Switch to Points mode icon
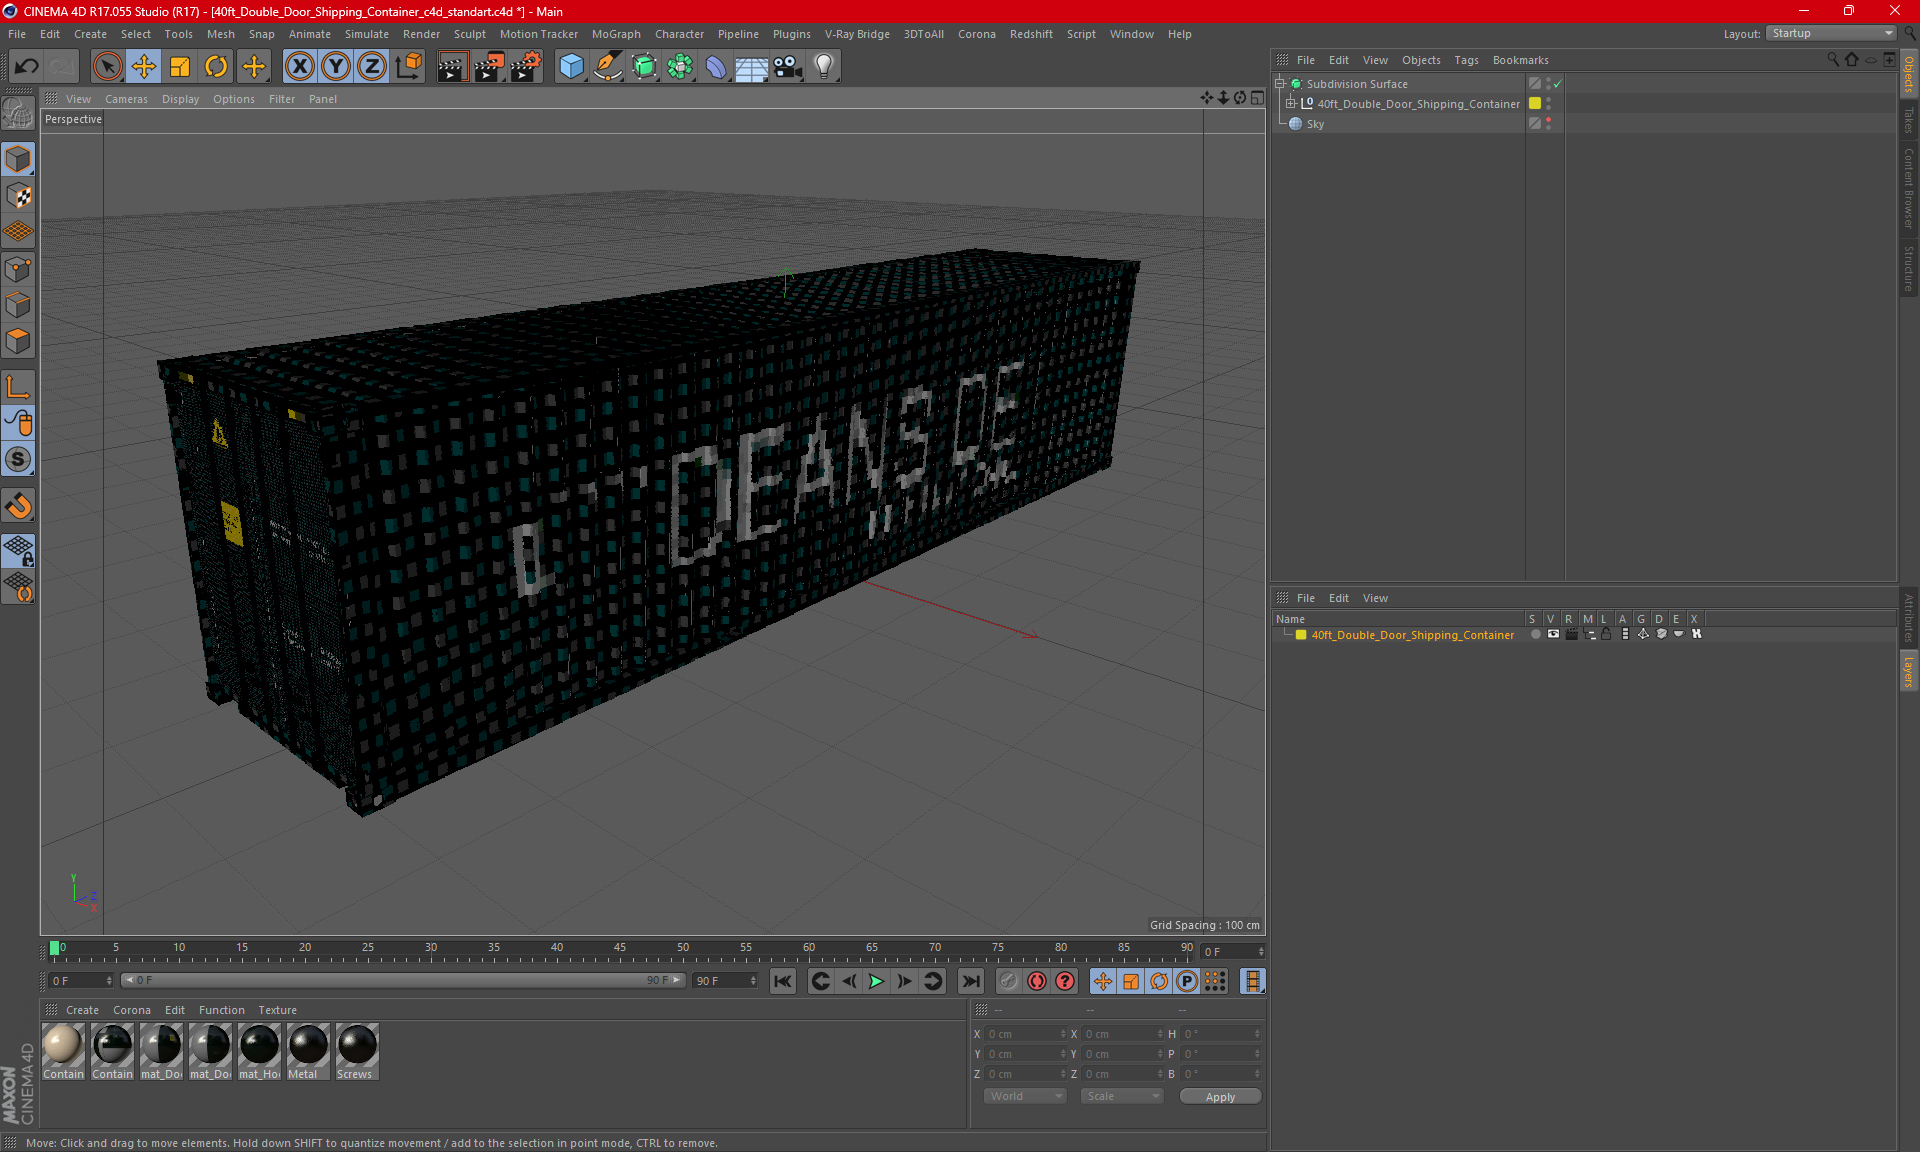 tap(18, 269)
